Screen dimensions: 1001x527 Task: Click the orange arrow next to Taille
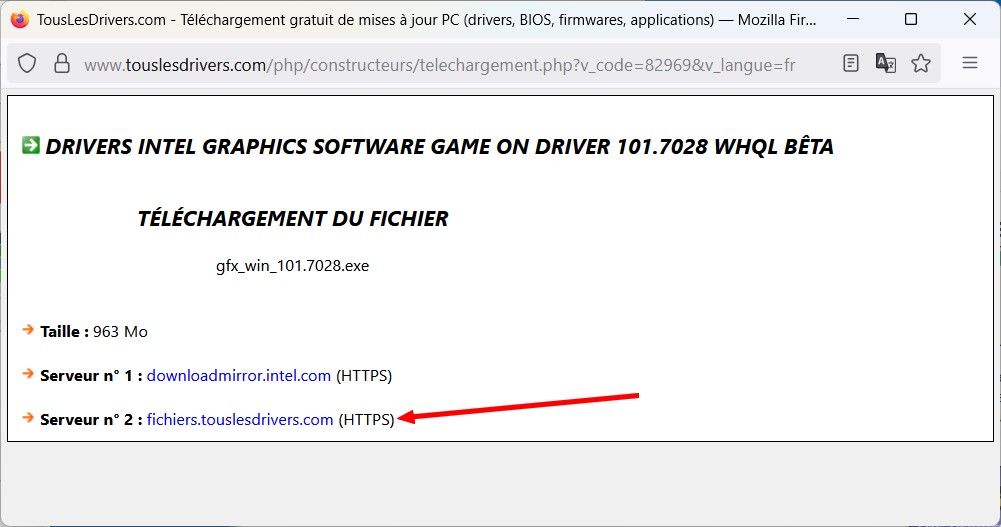click(28, 329)
